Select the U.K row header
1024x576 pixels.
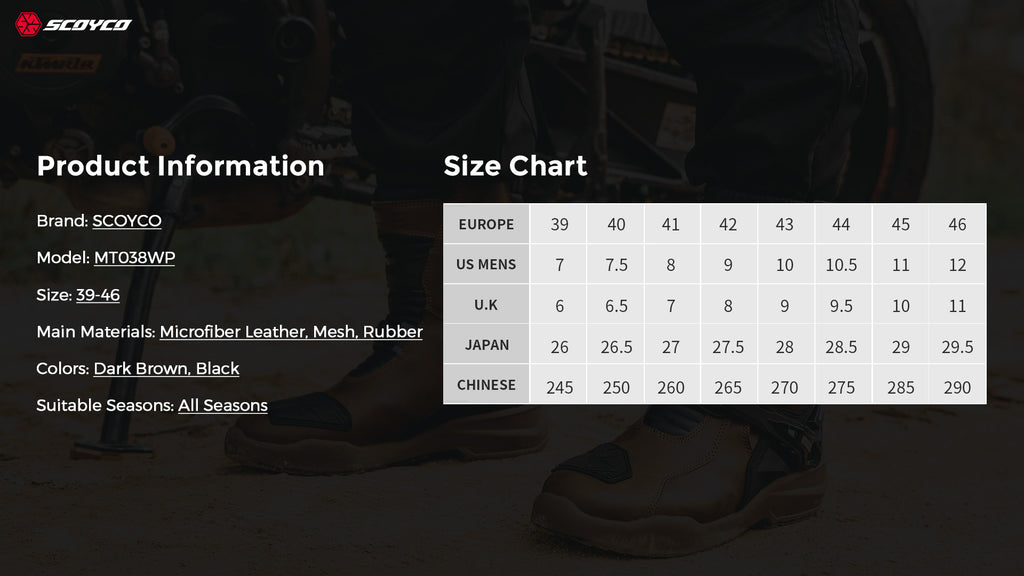pyautogui.click(x=487, y=305)
